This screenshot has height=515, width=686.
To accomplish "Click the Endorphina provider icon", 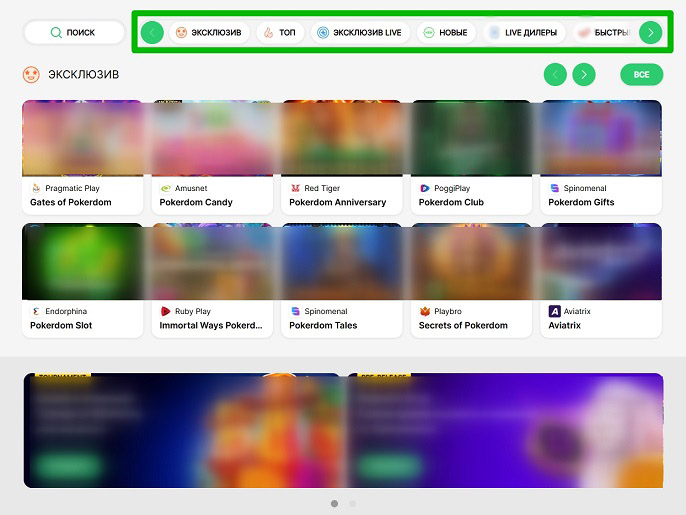I will point(36,311).
